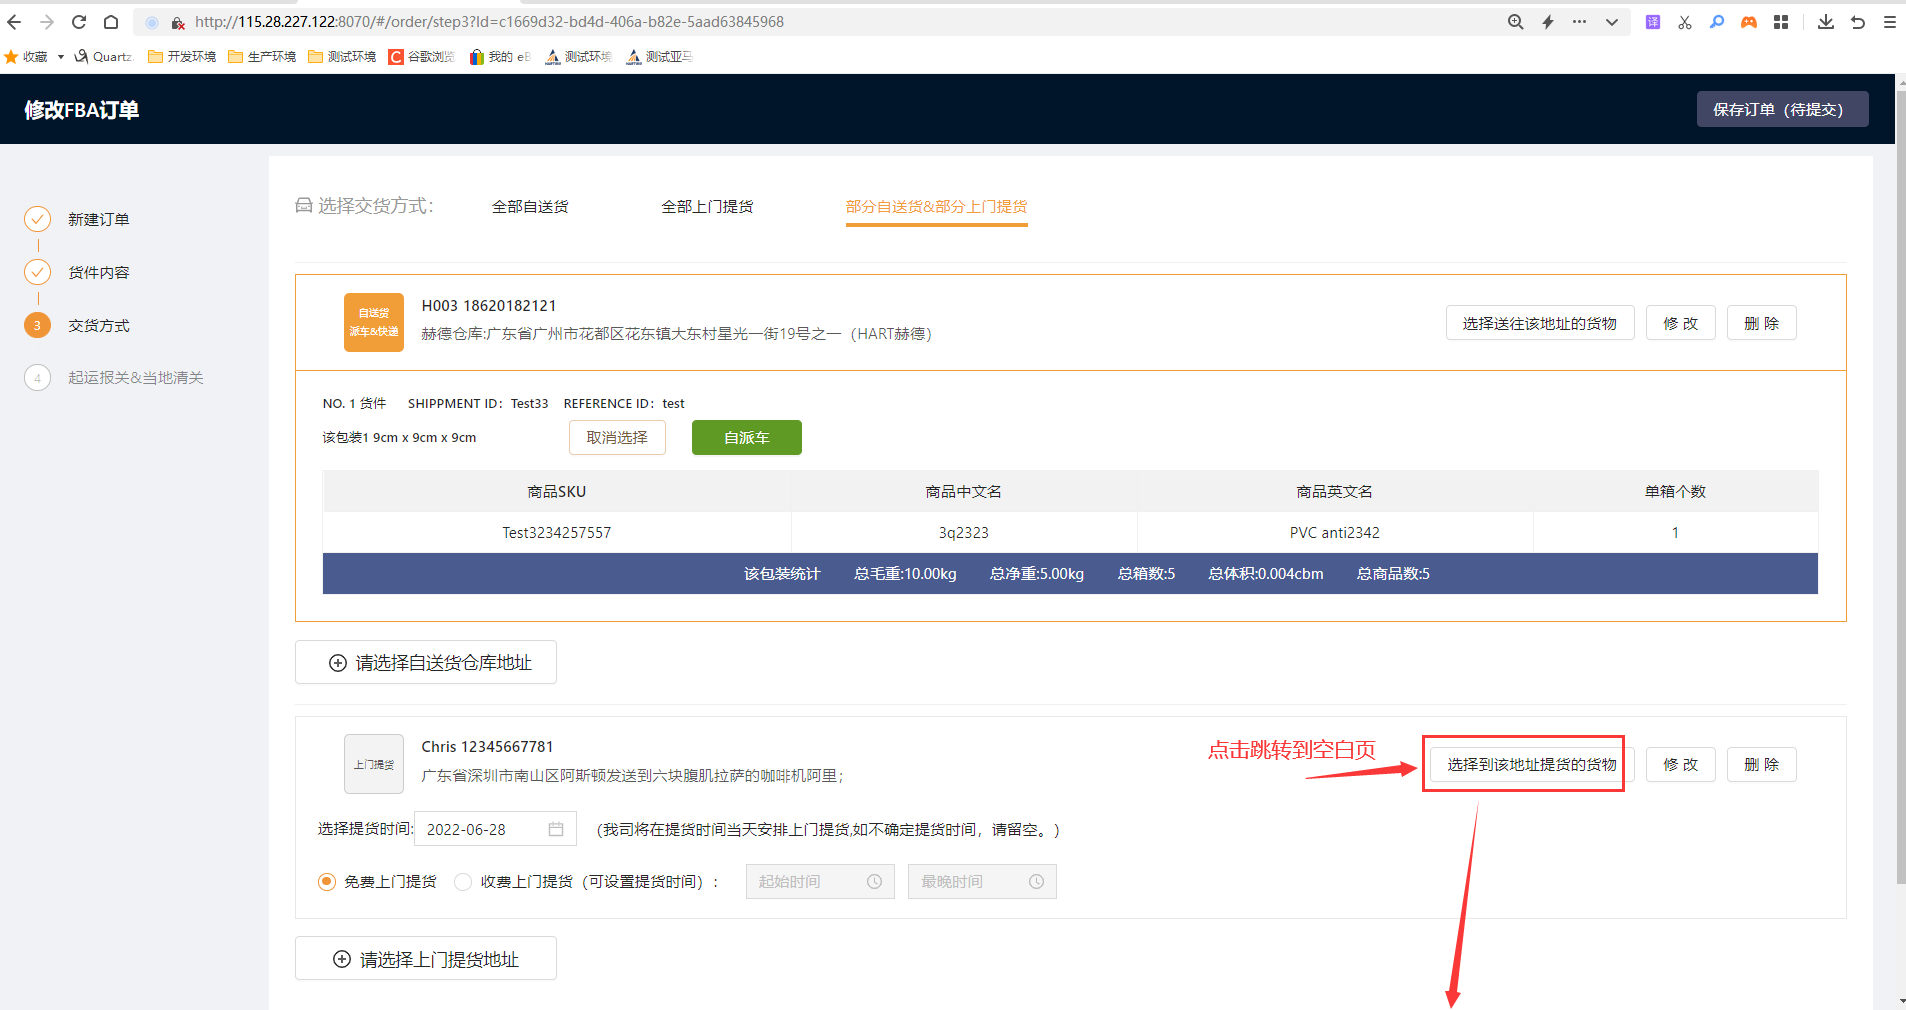Expand the address bar chevron dropdown
This screenshot has width=1906, height=1010.
[1612, 22]
